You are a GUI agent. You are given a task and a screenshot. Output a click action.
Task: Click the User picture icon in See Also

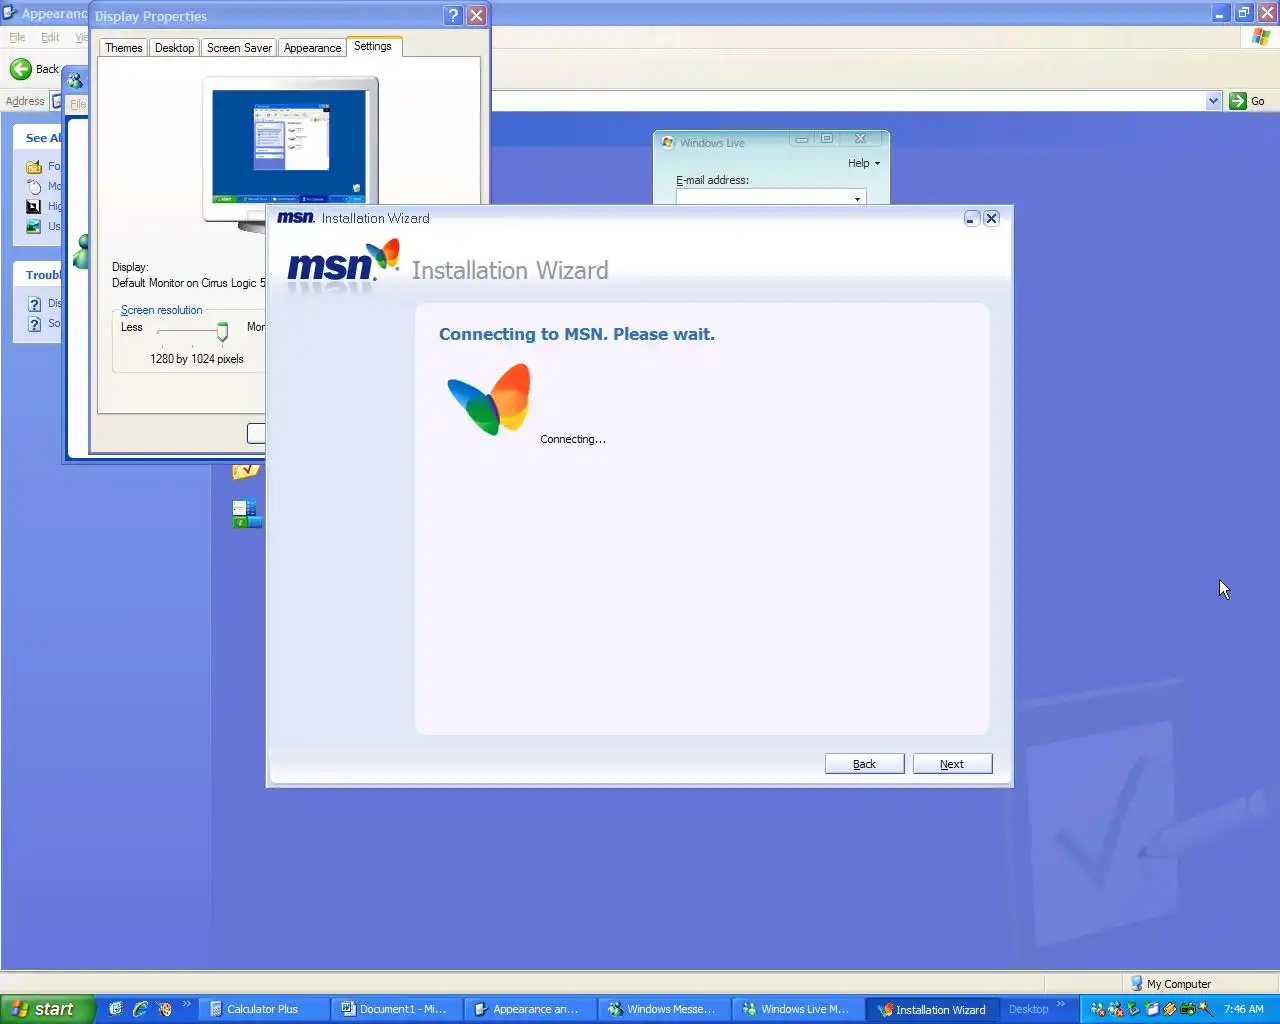[34, 226]
